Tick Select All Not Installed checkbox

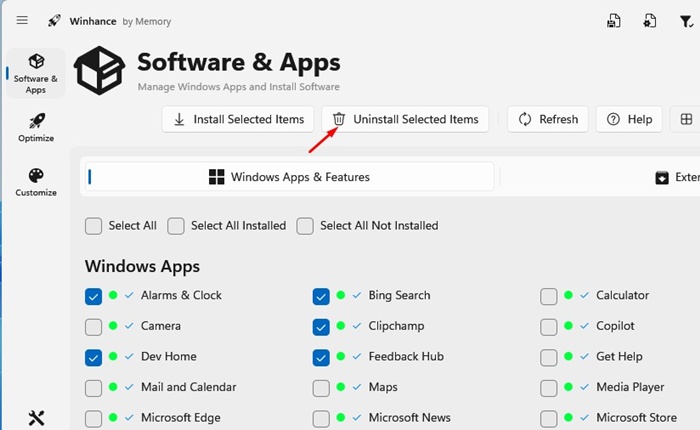click(x=305, y=226)
